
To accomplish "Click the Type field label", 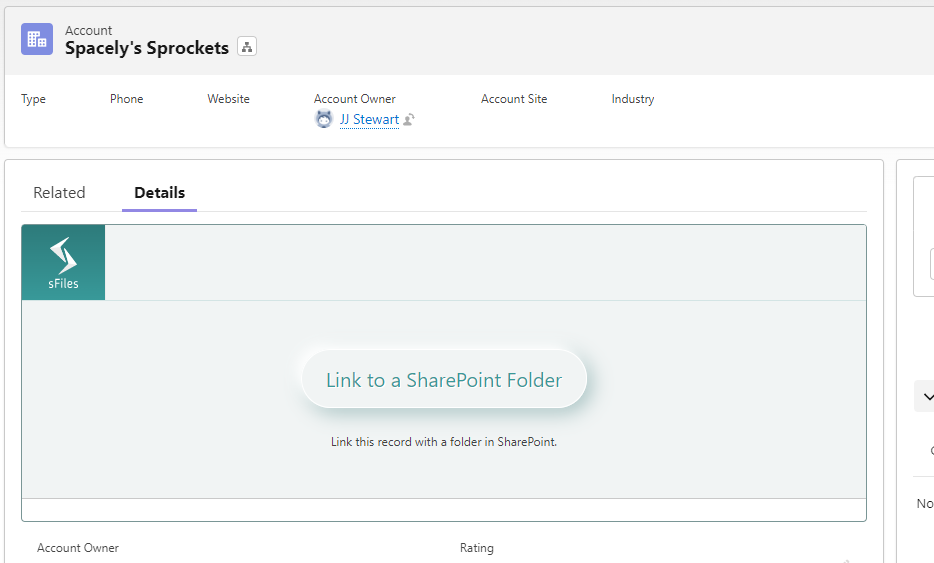I will coord(33,99).
